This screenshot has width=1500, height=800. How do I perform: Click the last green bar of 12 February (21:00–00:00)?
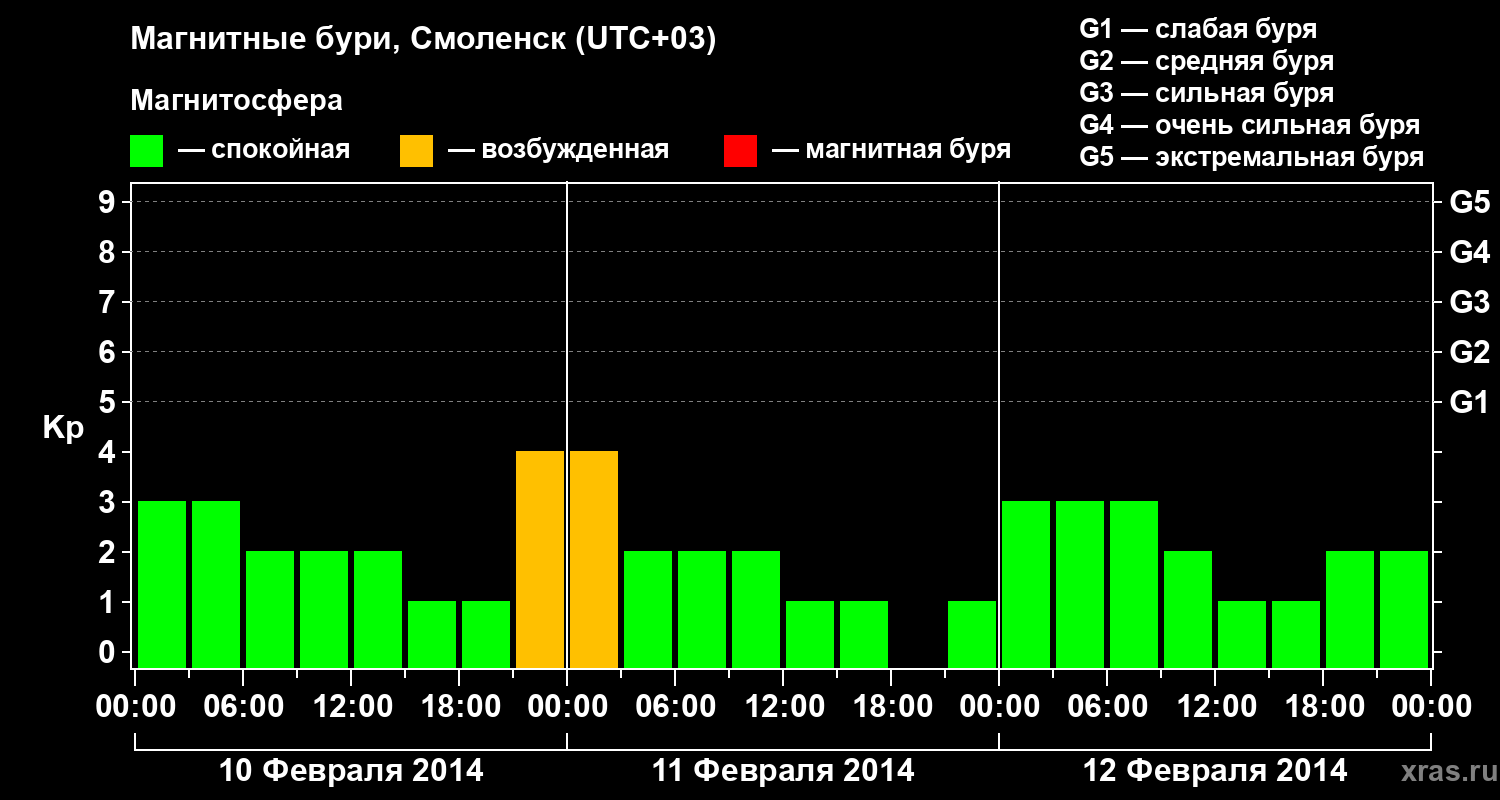[x=1404, y=609]
